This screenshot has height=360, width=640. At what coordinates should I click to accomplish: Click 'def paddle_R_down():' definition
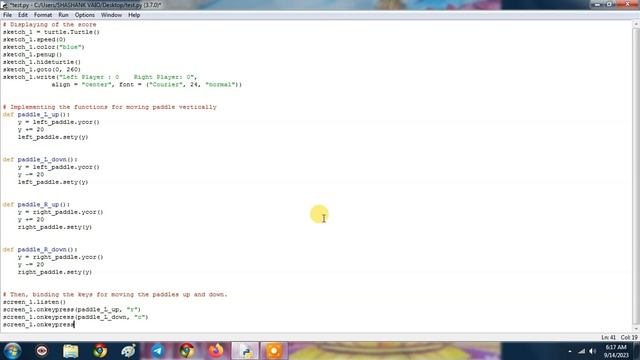[x=40, y=249]
